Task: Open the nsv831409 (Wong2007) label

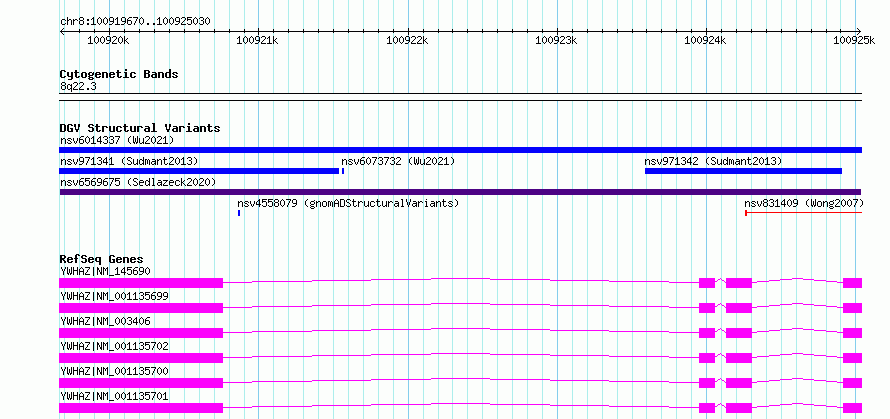Action: coord(804,203)
